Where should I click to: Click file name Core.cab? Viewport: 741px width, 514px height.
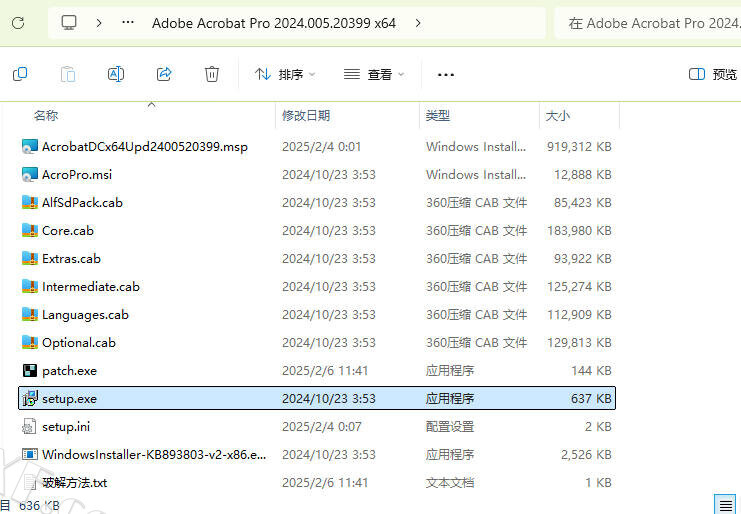(x=68, y=231)
